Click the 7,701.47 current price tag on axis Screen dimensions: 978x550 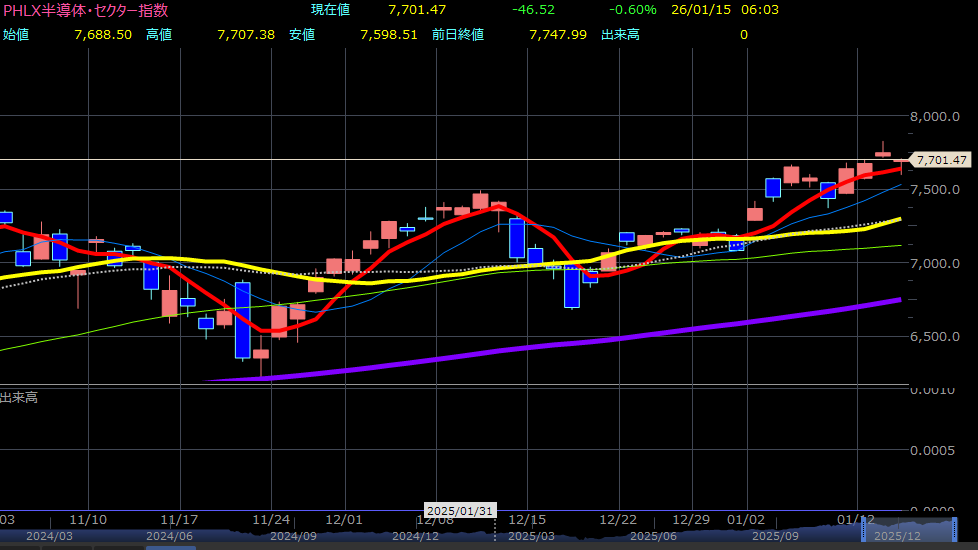click(x=941, y=160)
